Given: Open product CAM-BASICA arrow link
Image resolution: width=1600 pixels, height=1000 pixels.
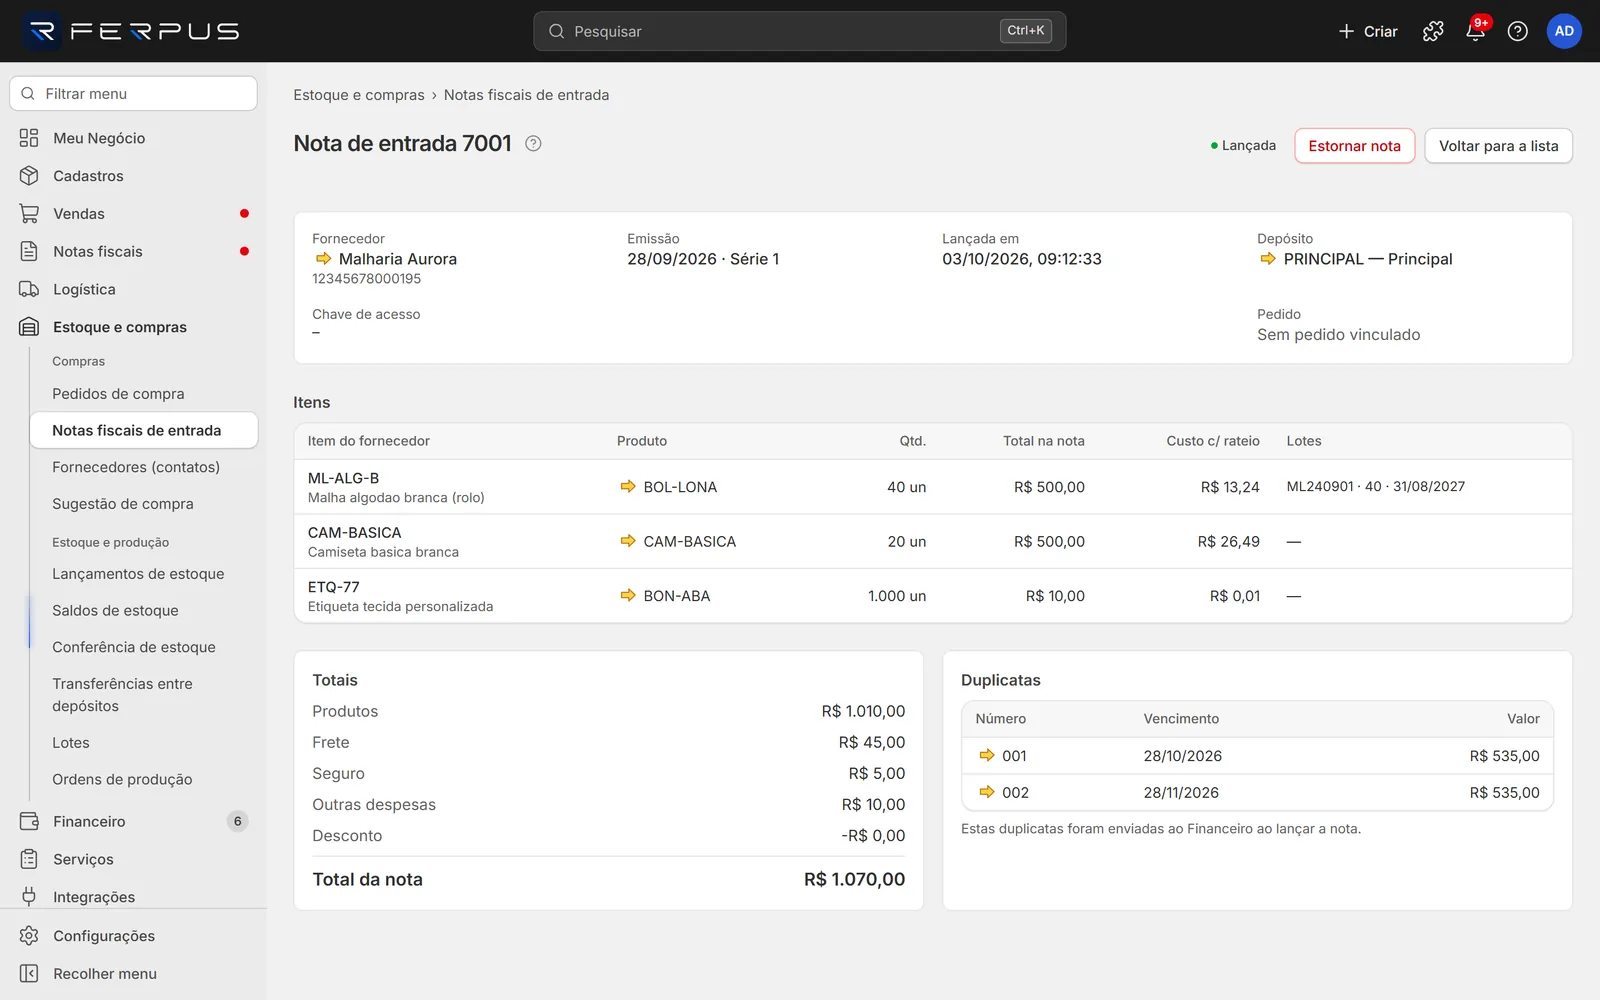Looking at the screenshot, I should tap(628, 541).
